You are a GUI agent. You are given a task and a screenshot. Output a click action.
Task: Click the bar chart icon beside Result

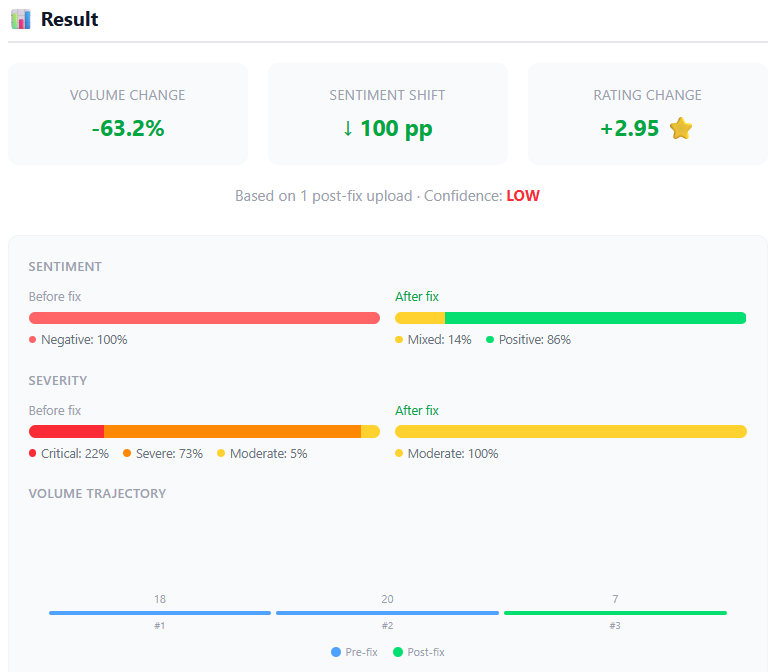21,19
